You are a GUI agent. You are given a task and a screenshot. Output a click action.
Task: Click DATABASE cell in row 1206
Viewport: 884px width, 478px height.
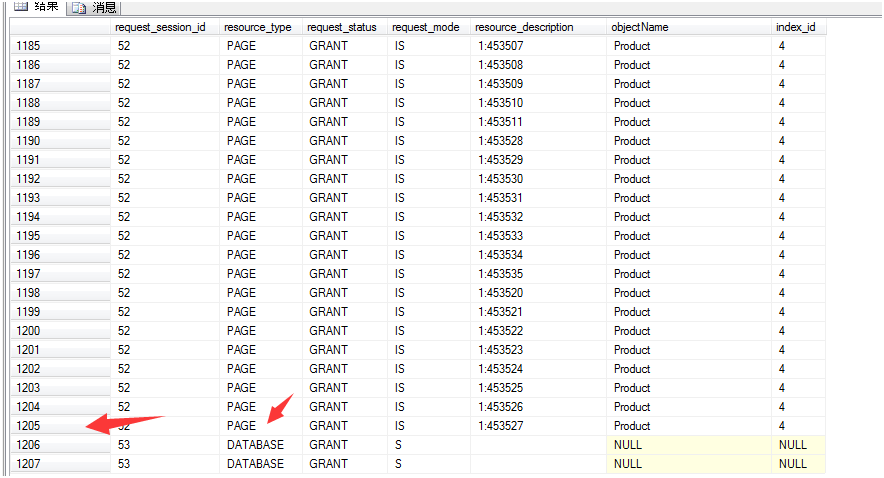pyautogui.click(x=261, y=445)
